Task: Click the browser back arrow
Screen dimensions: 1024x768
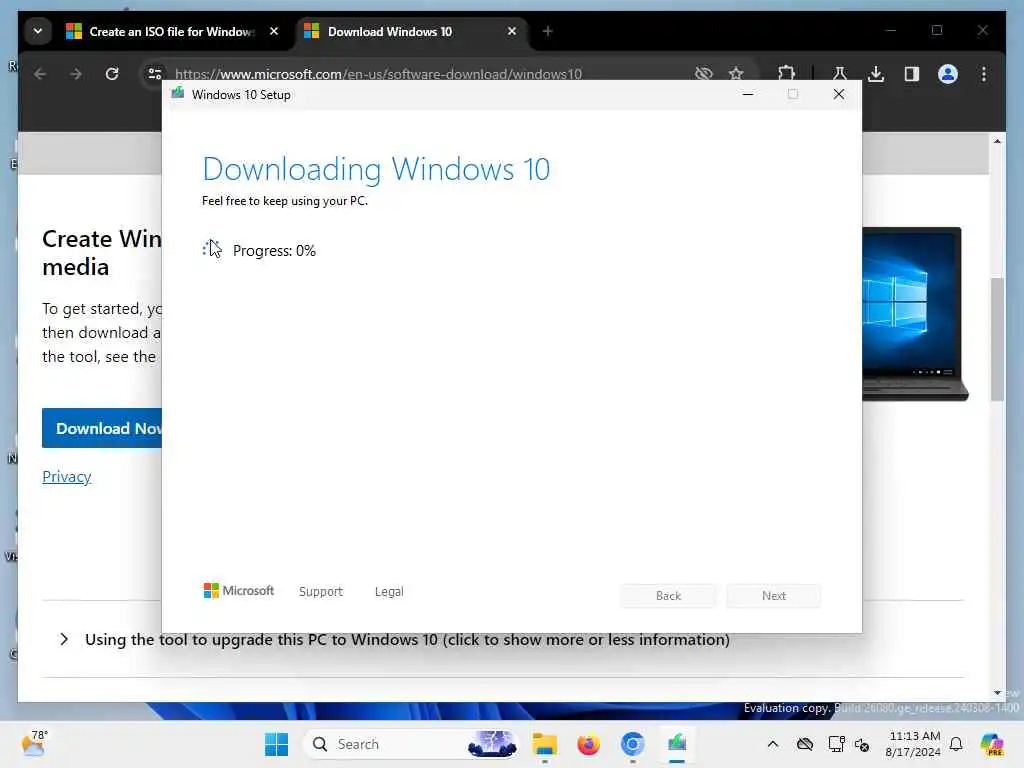Action: 40,74
